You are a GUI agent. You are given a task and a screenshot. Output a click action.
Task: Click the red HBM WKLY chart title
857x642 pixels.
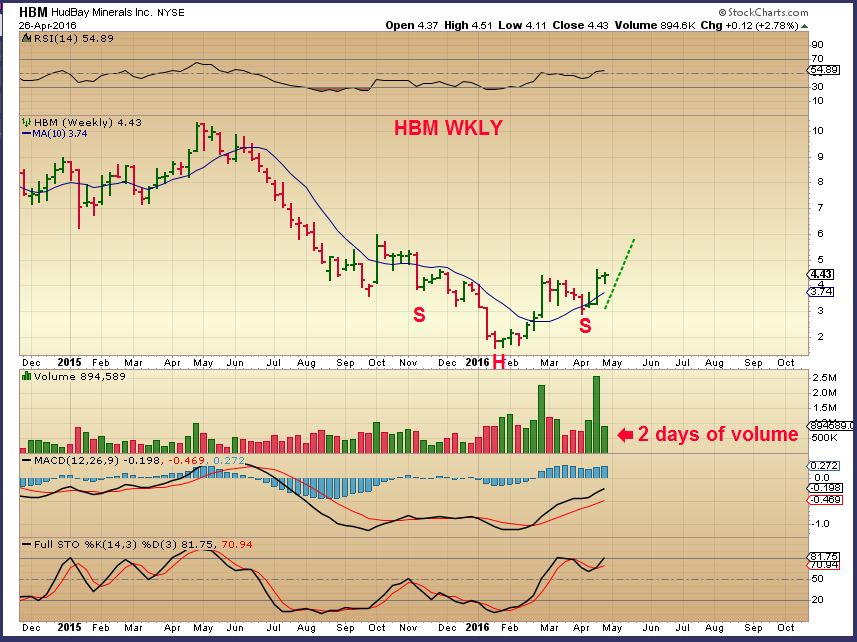pos(448,128)
